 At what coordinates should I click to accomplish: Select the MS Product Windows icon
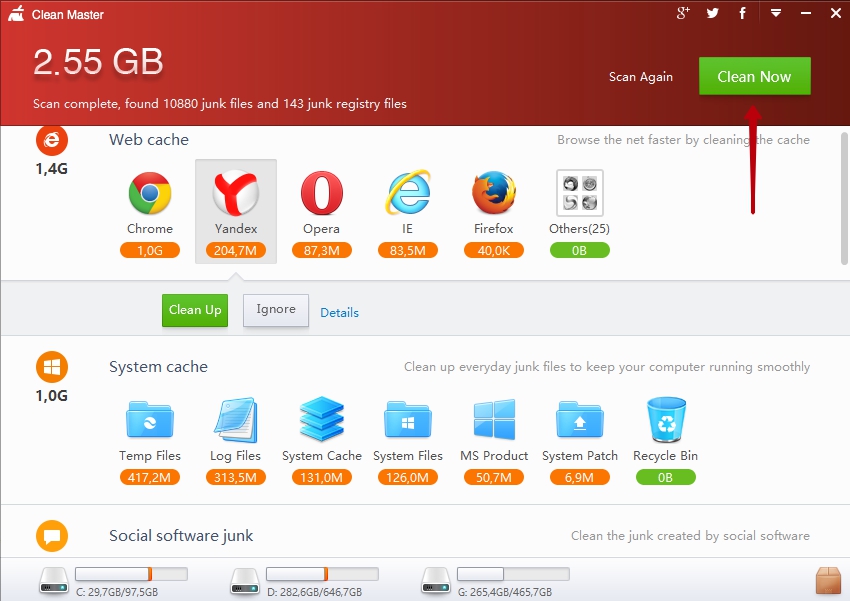(494, 420)
